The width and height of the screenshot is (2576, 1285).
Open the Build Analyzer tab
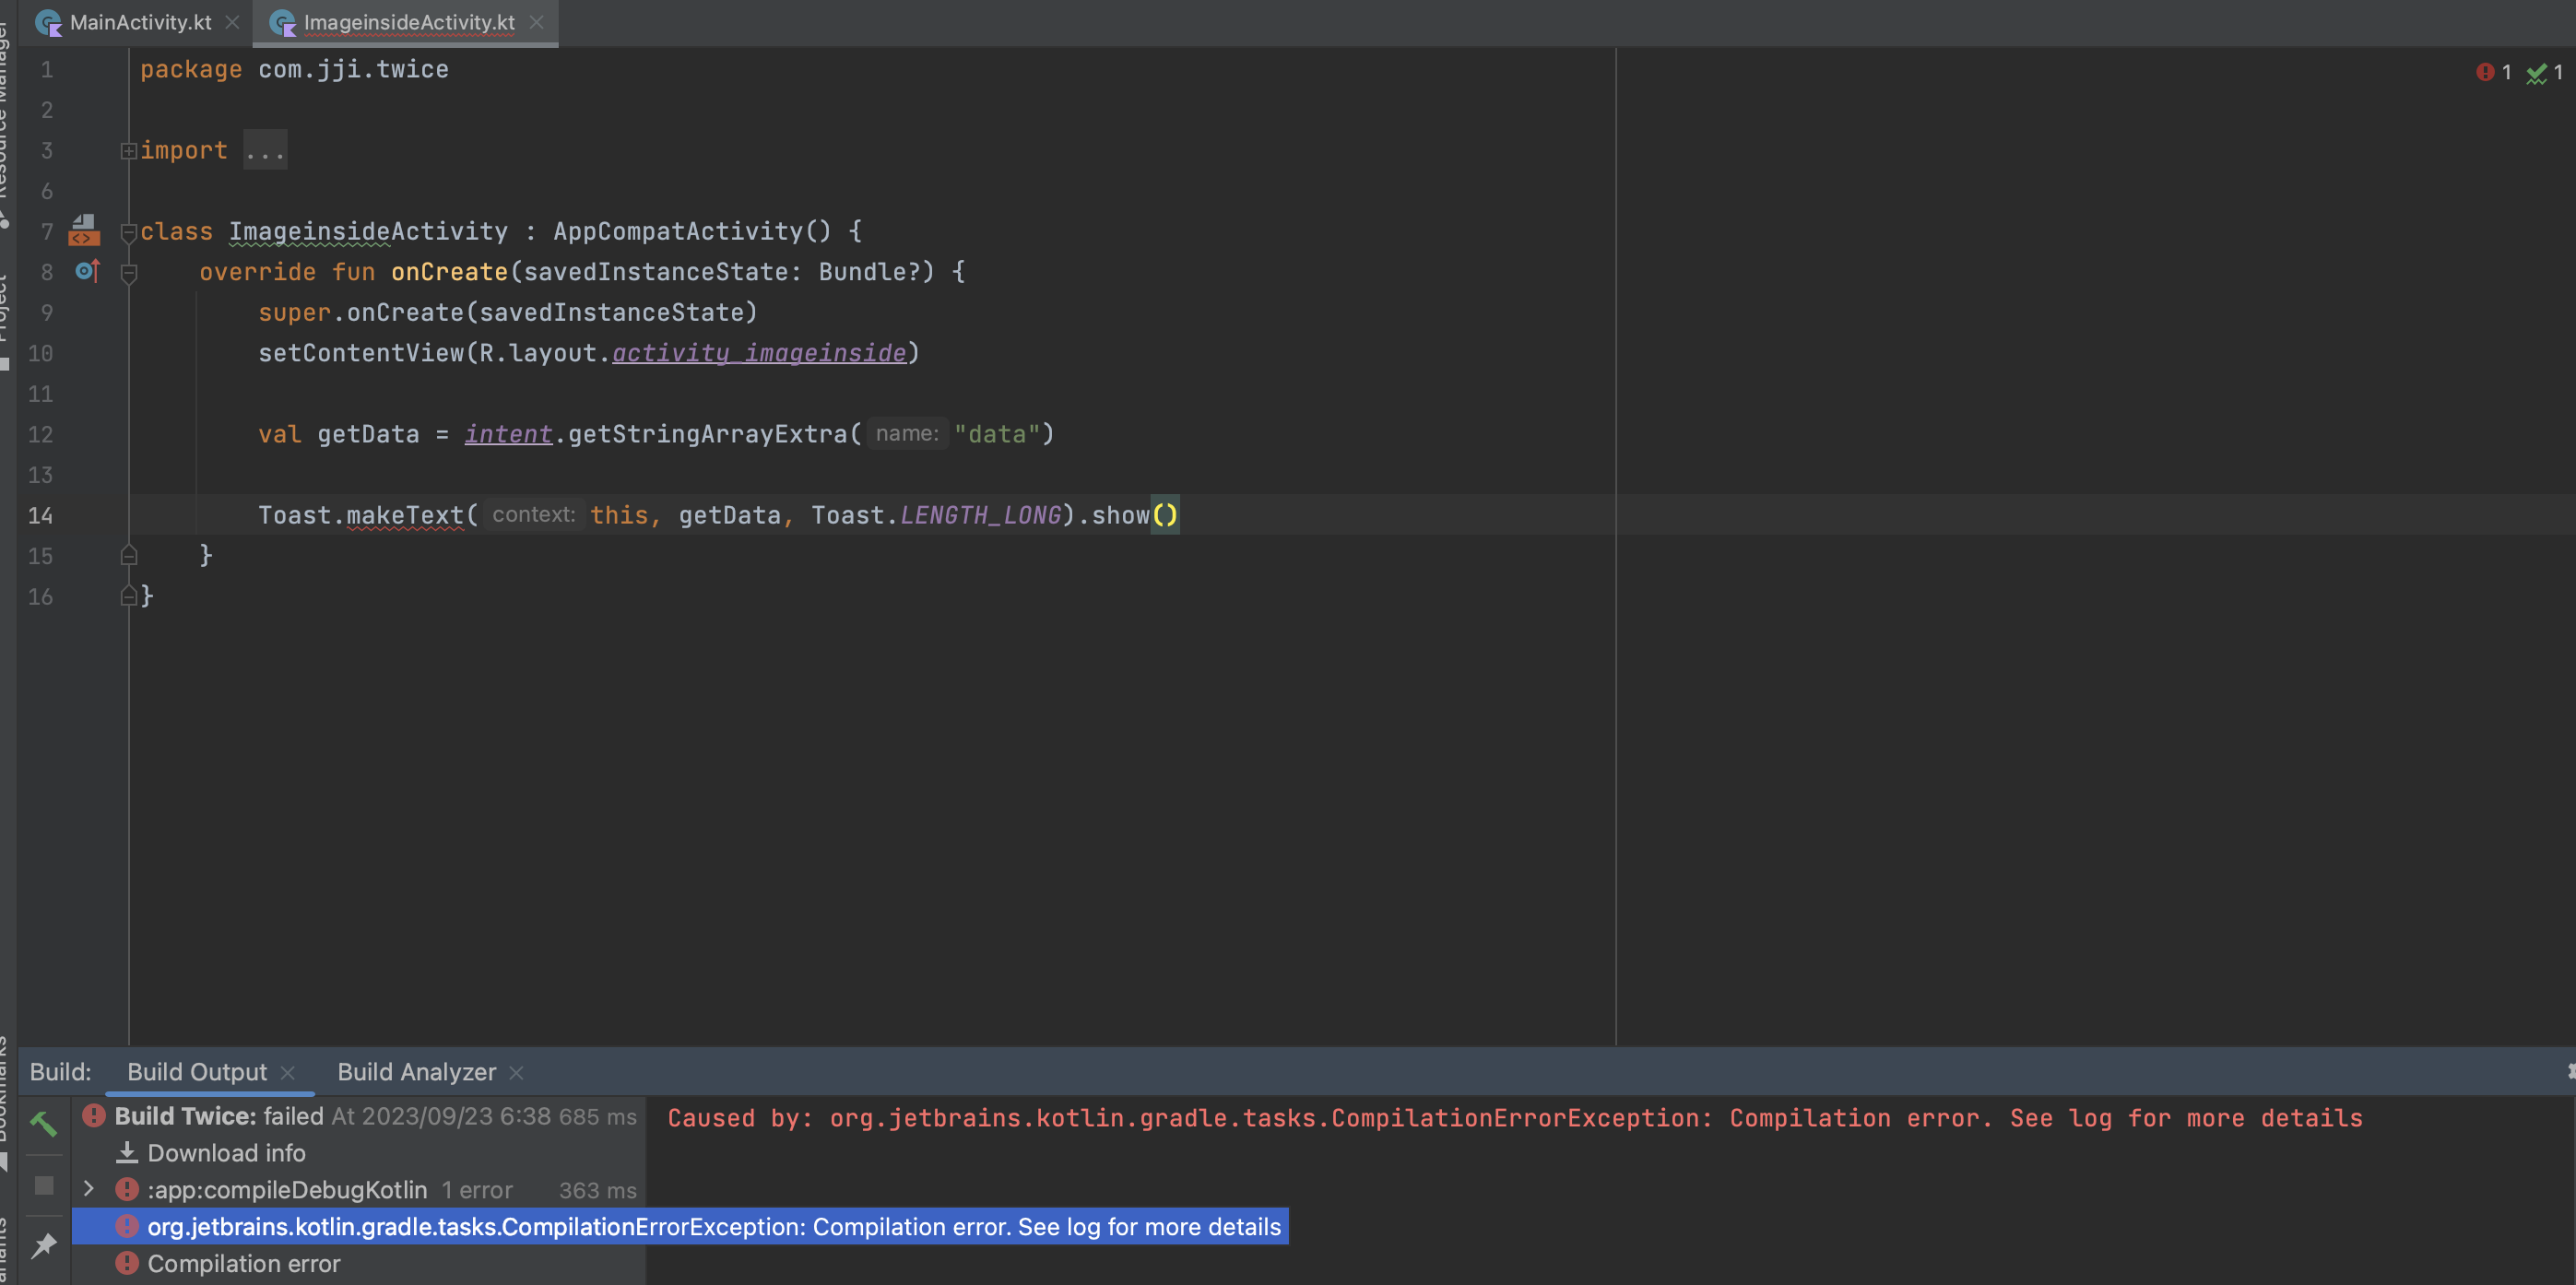pos(416,1072)
